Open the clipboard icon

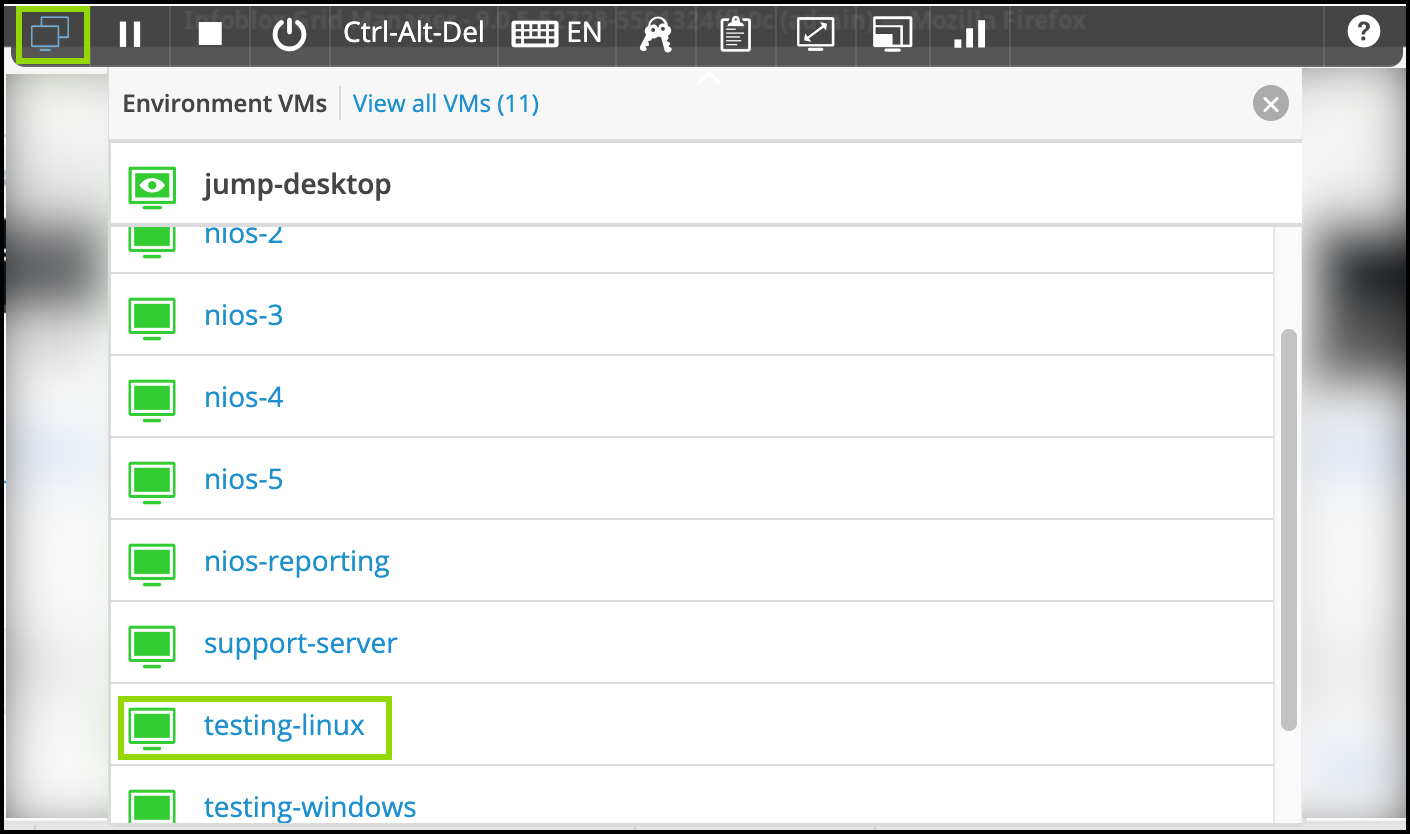pos(735,35)
